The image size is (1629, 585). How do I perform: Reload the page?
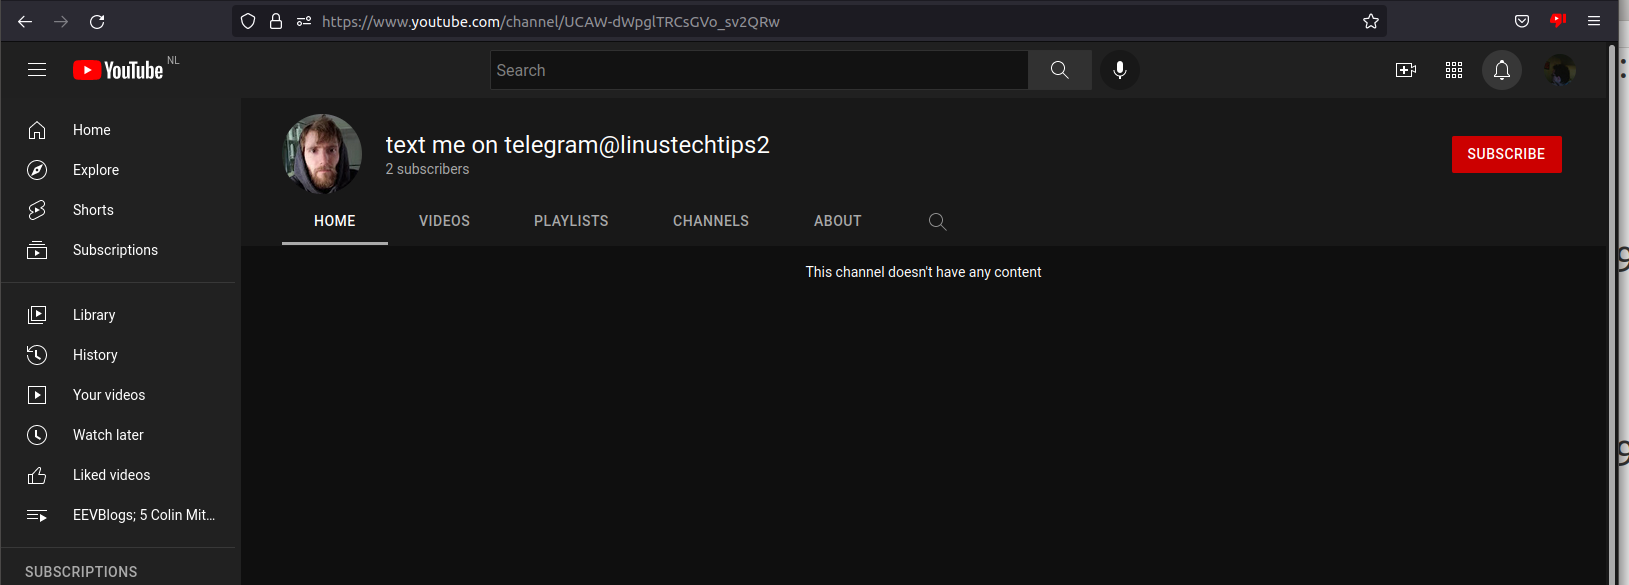click(97, 21)
